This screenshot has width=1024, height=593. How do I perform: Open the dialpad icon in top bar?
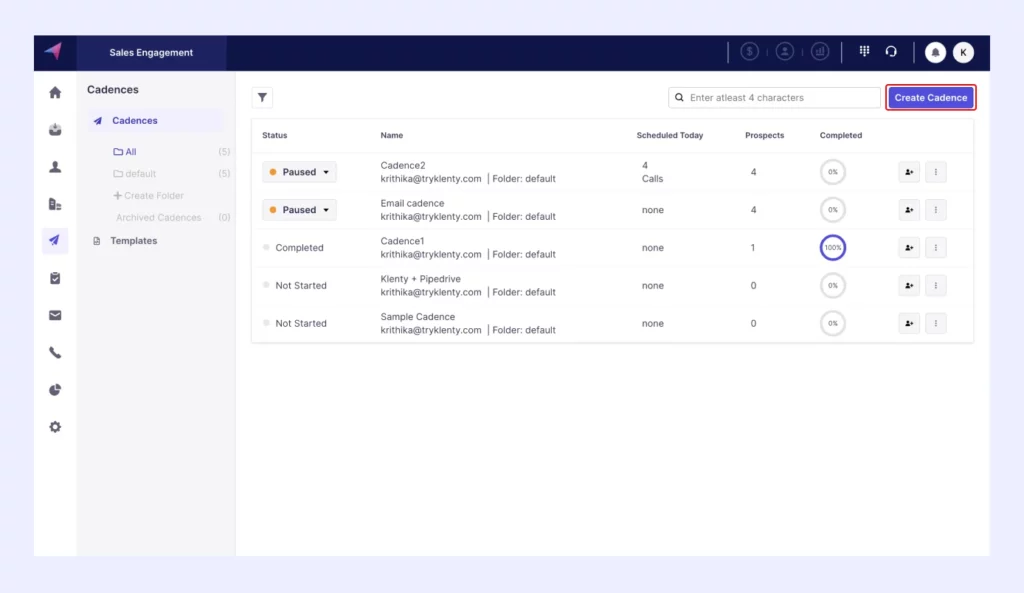click(864, 51)
